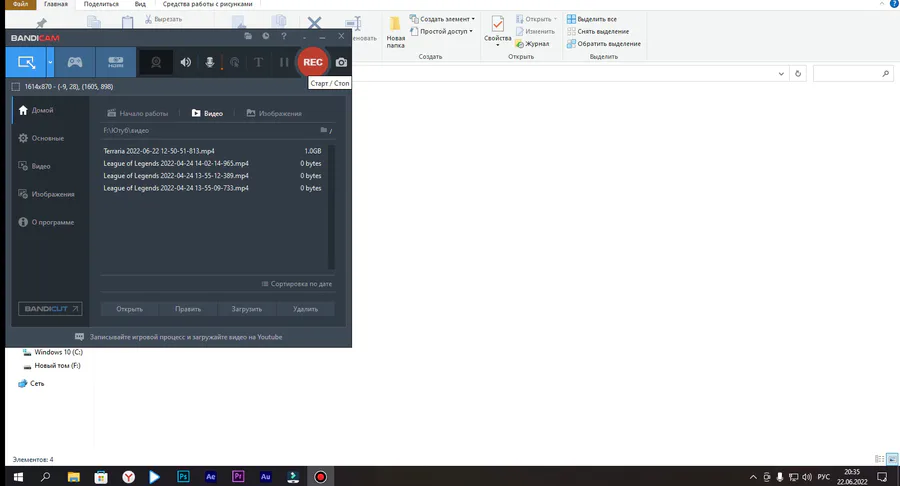Open Средства работы с рисунками tab

coord(207,4)
